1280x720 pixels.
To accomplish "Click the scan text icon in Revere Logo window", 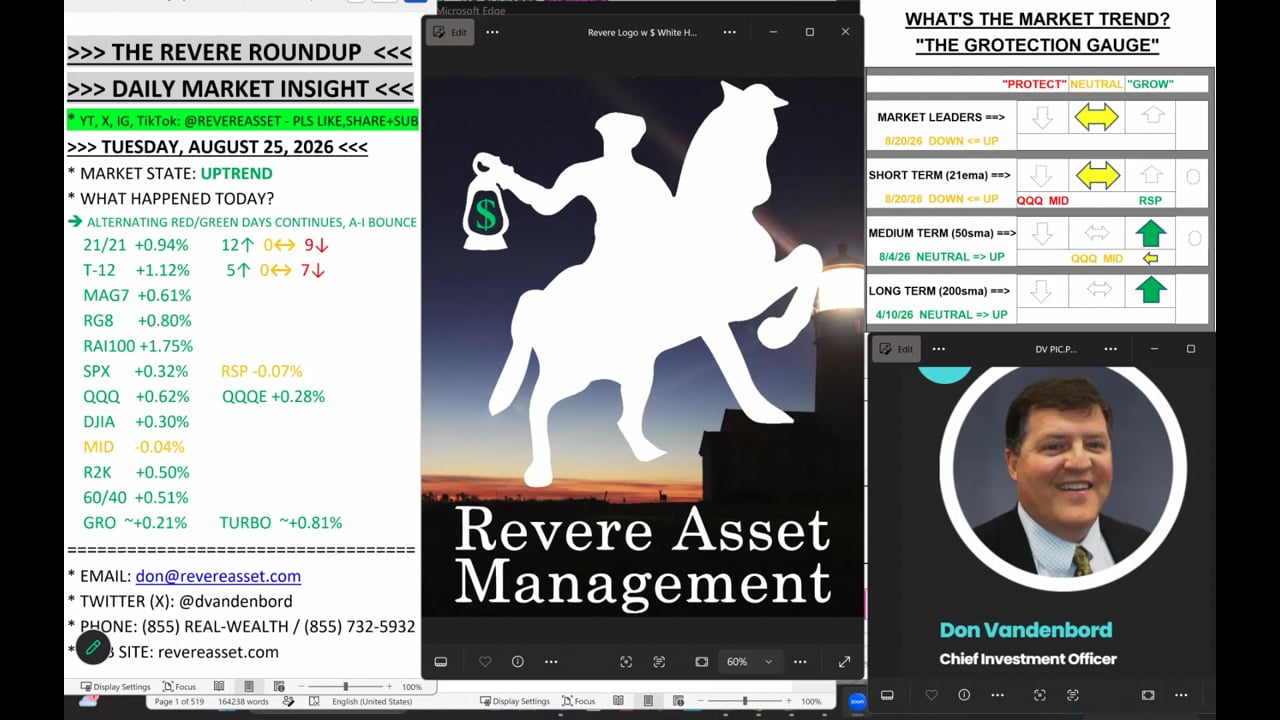I will click(659, 662).
